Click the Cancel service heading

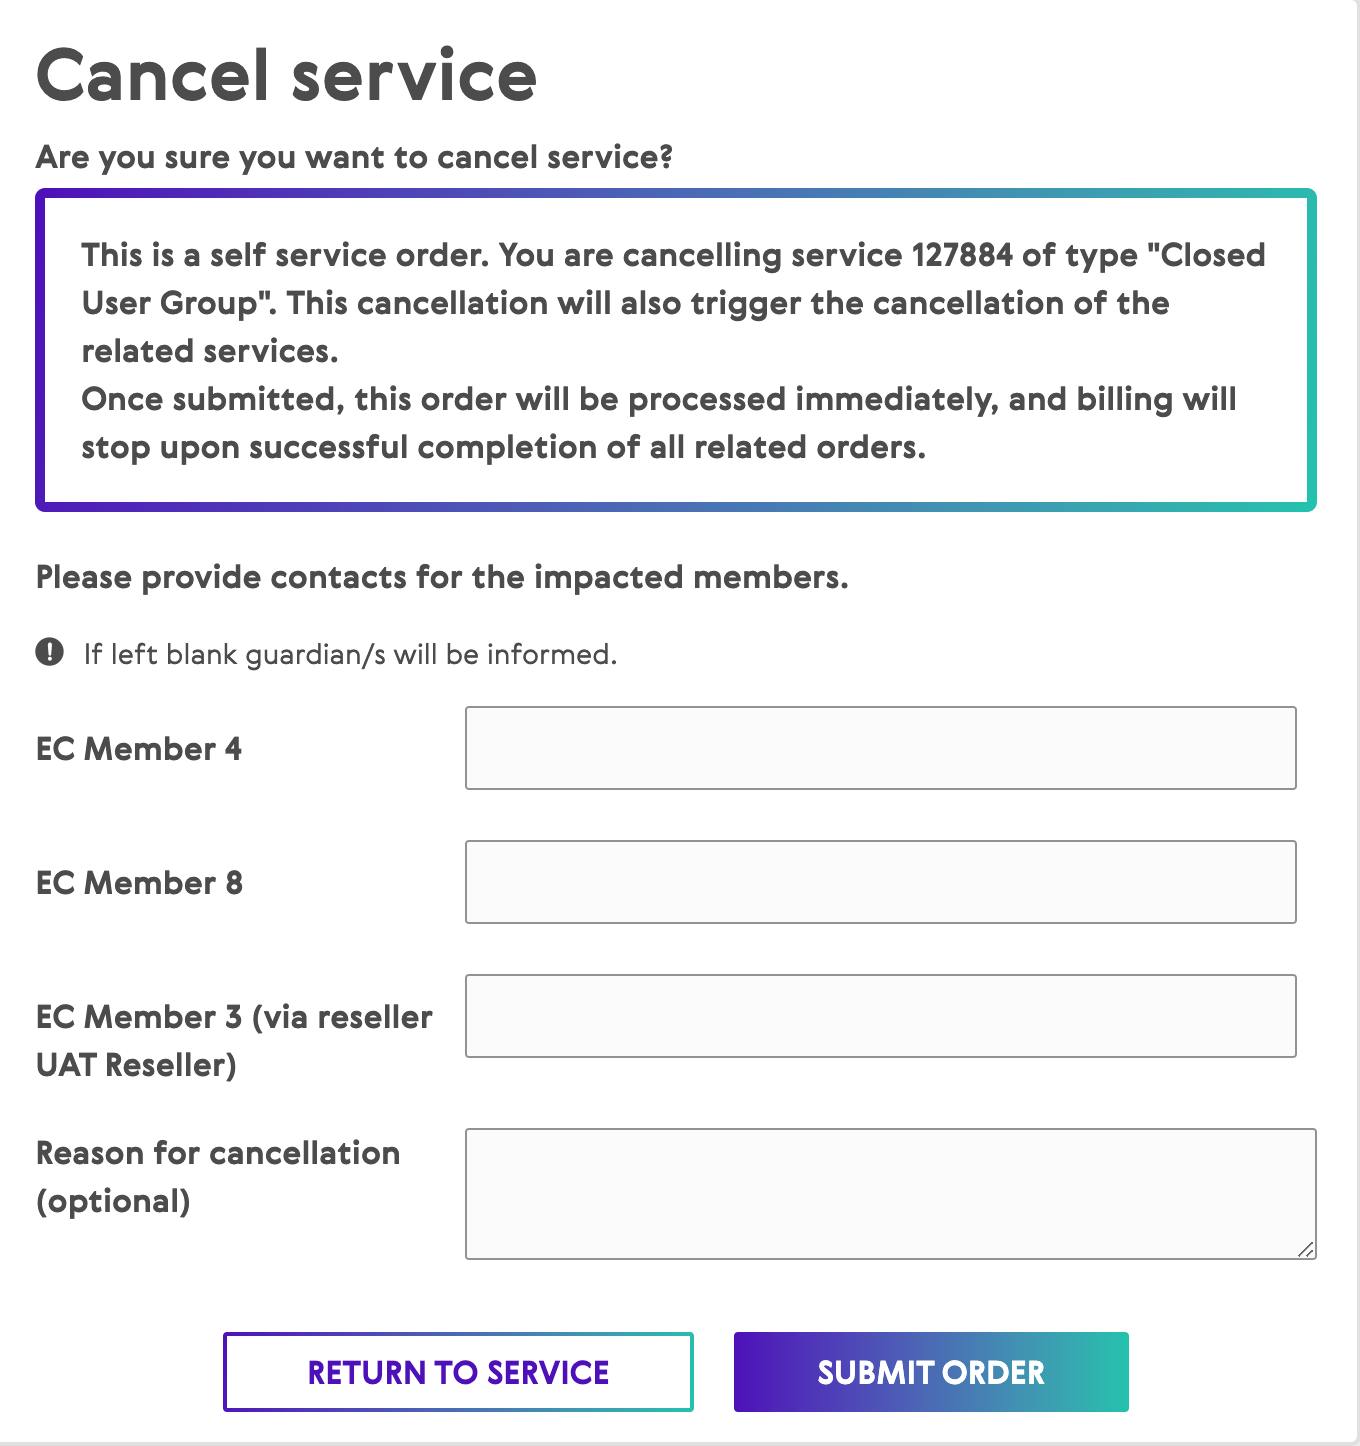coord(286,76)
